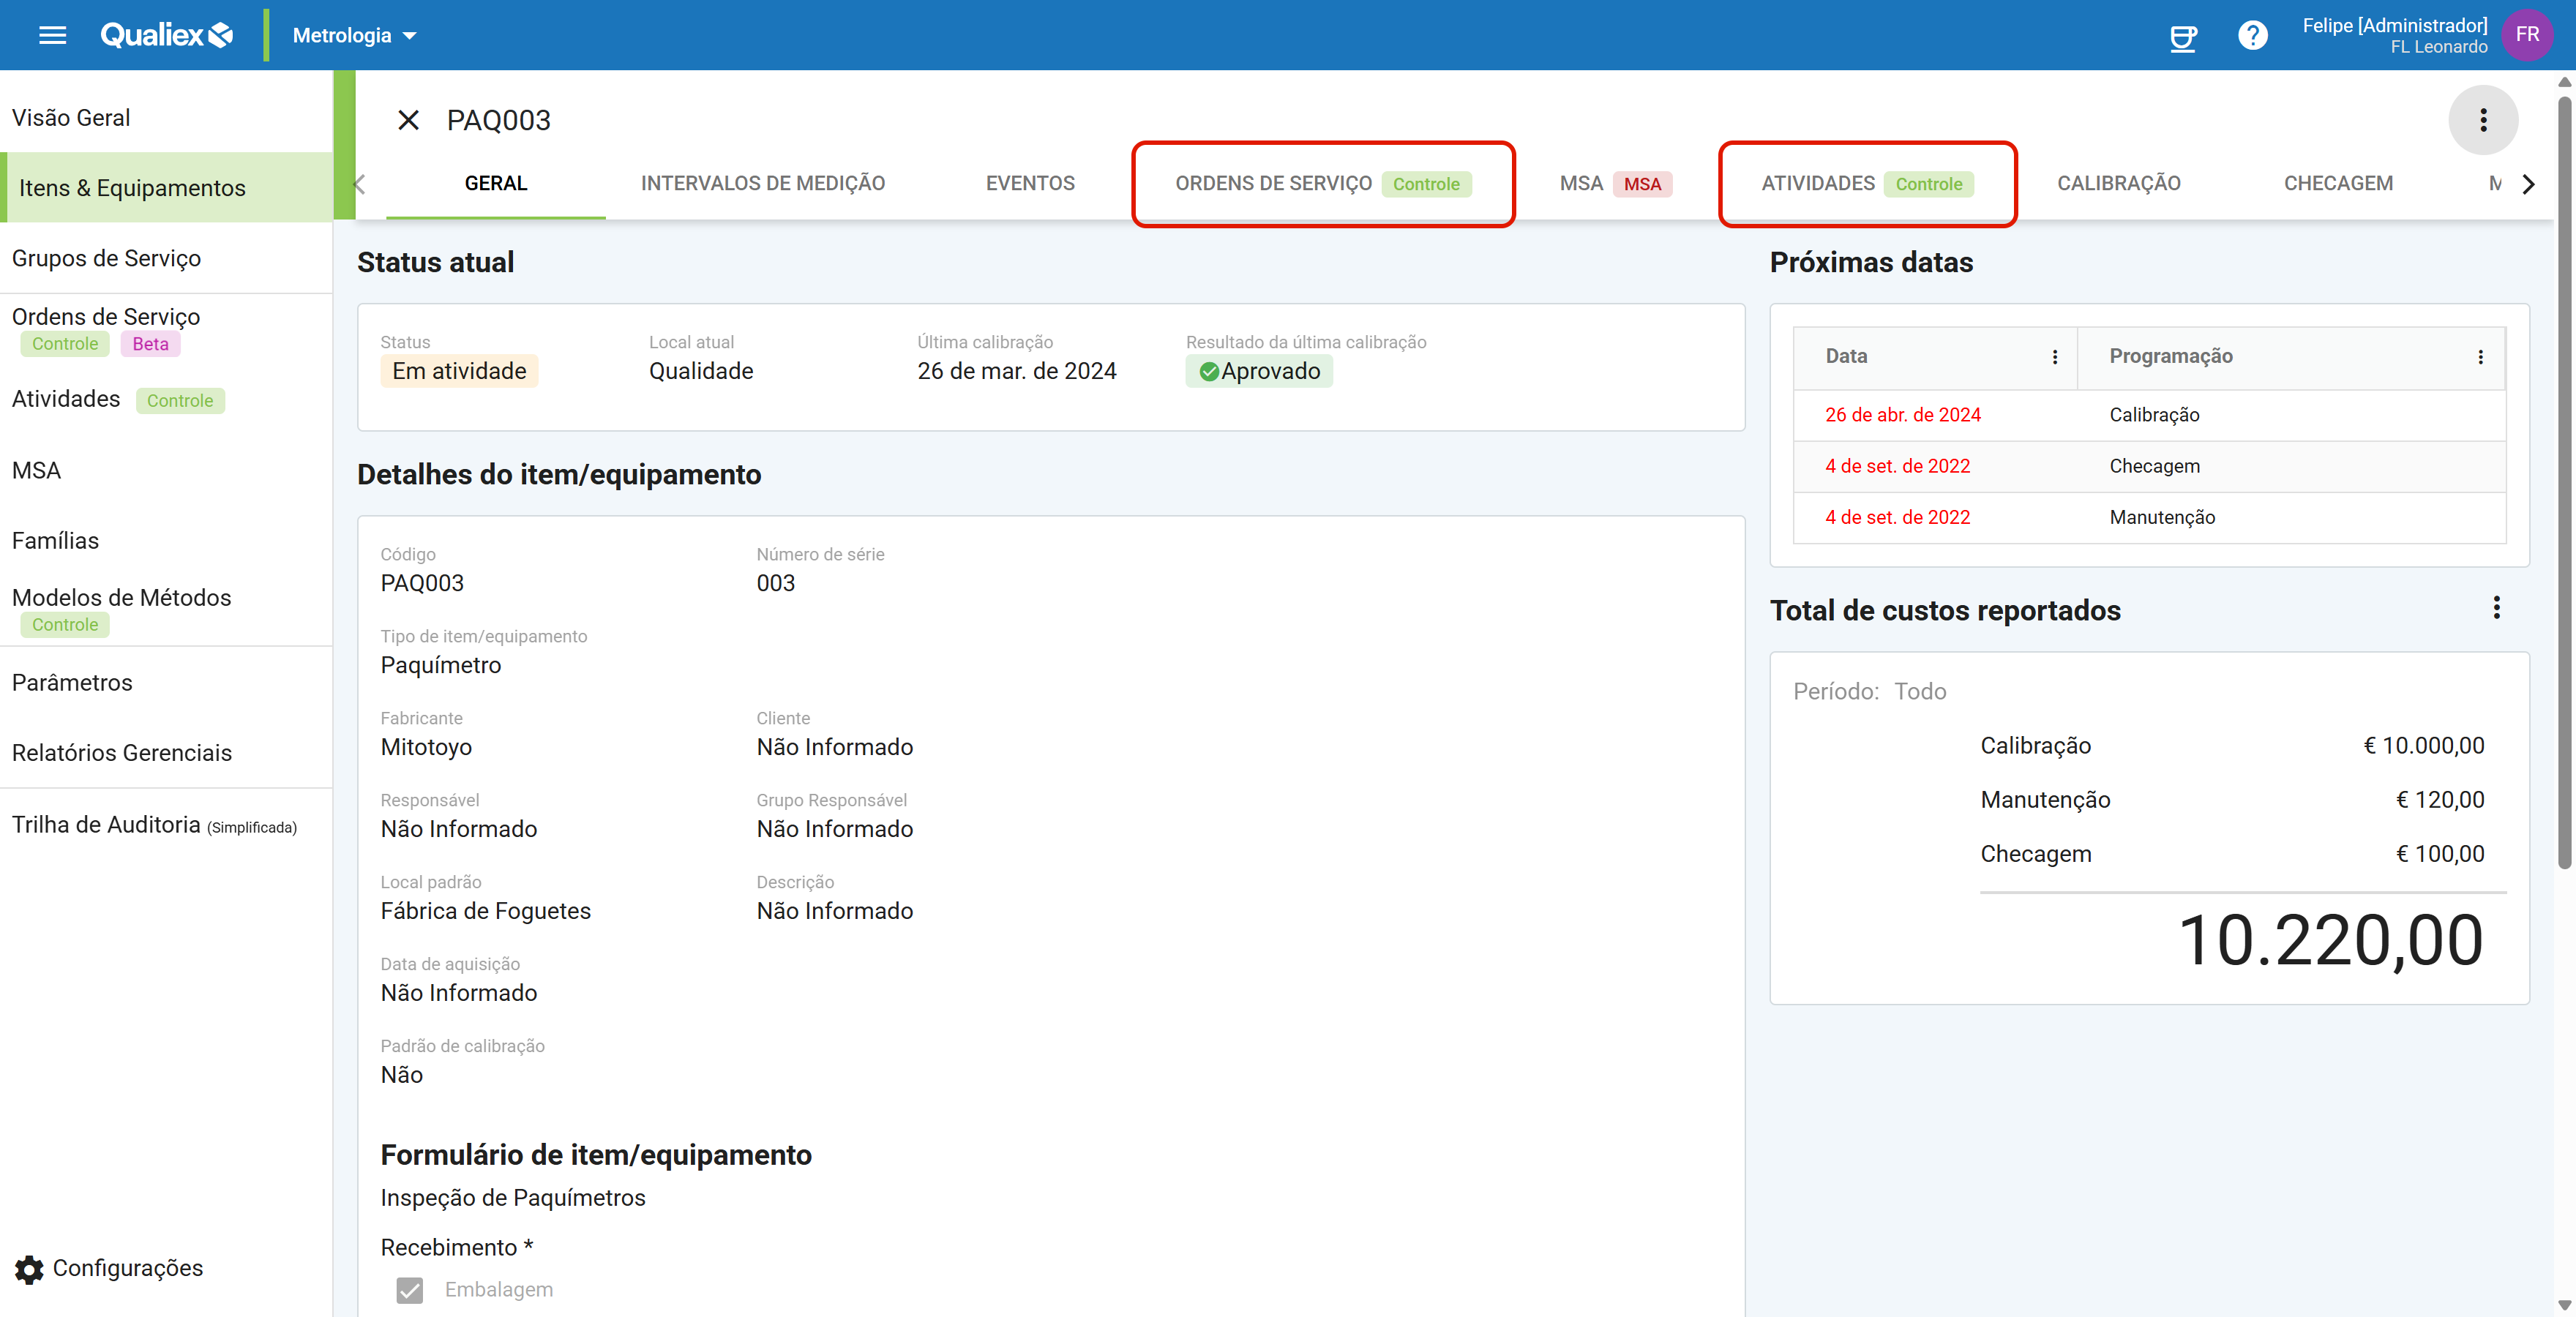This screenshot has height=1317, width=2576.
Task: Switch to the GERAL tab
Action: [496, 183]
